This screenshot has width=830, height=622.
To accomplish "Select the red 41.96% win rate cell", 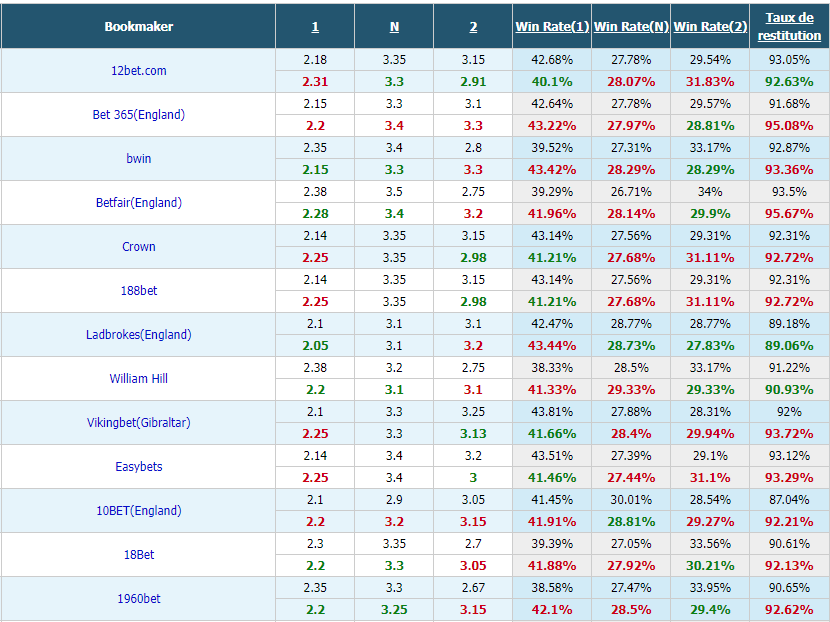I will (x=552, y=213).
